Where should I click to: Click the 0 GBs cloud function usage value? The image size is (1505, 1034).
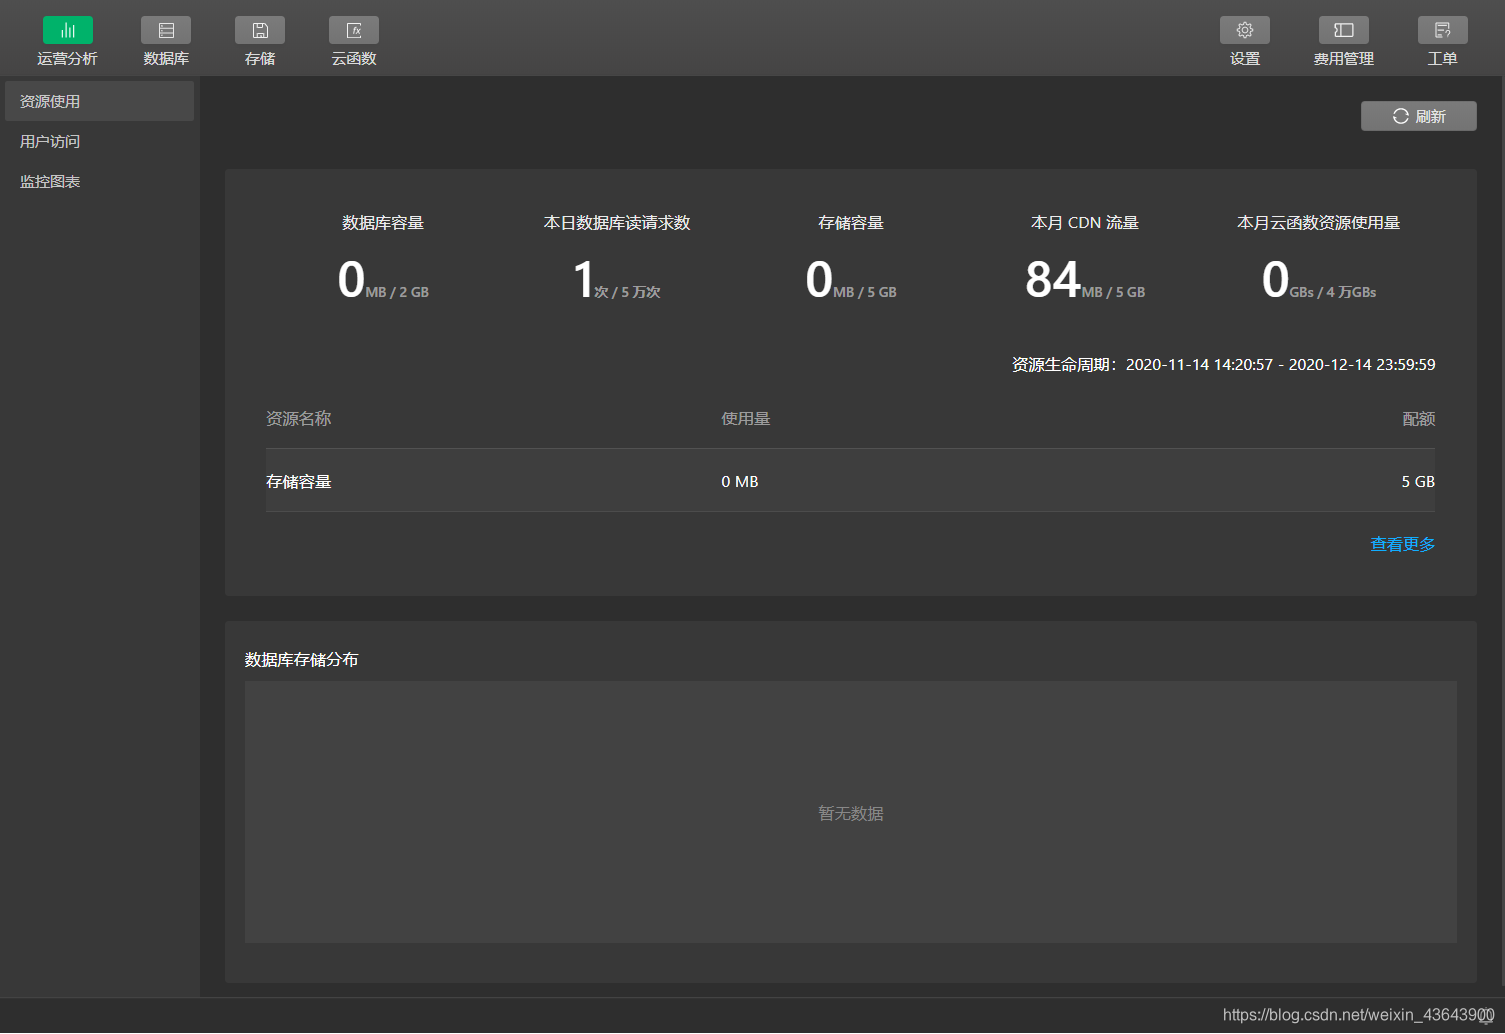point(1319,280)
